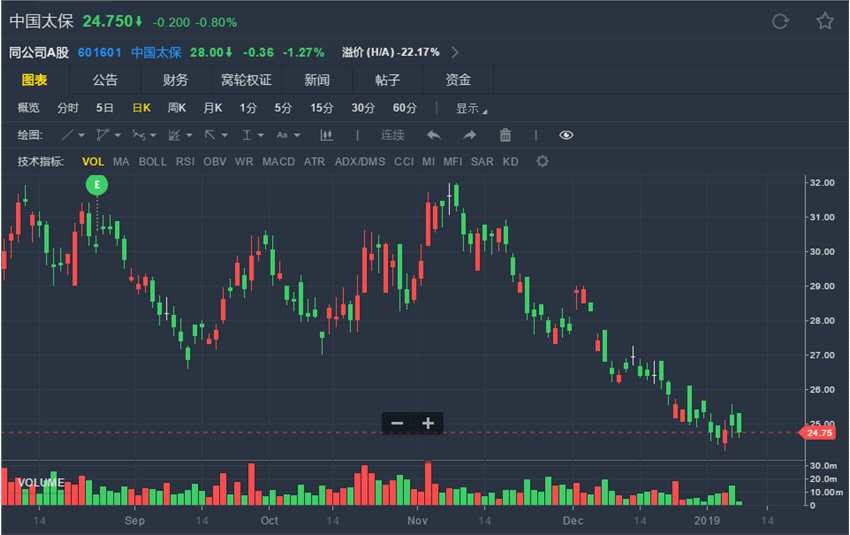This screenshot has width=850, height=535.
Task: Select the arrow drawing tool
Action: pos(210,135)
